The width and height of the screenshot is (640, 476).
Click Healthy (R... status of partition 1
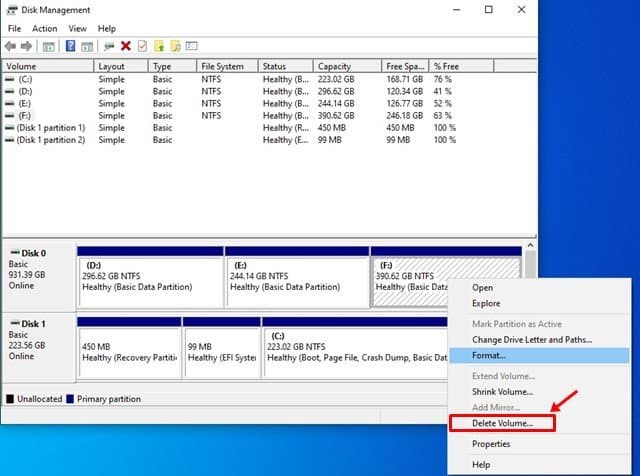point(286,128)
